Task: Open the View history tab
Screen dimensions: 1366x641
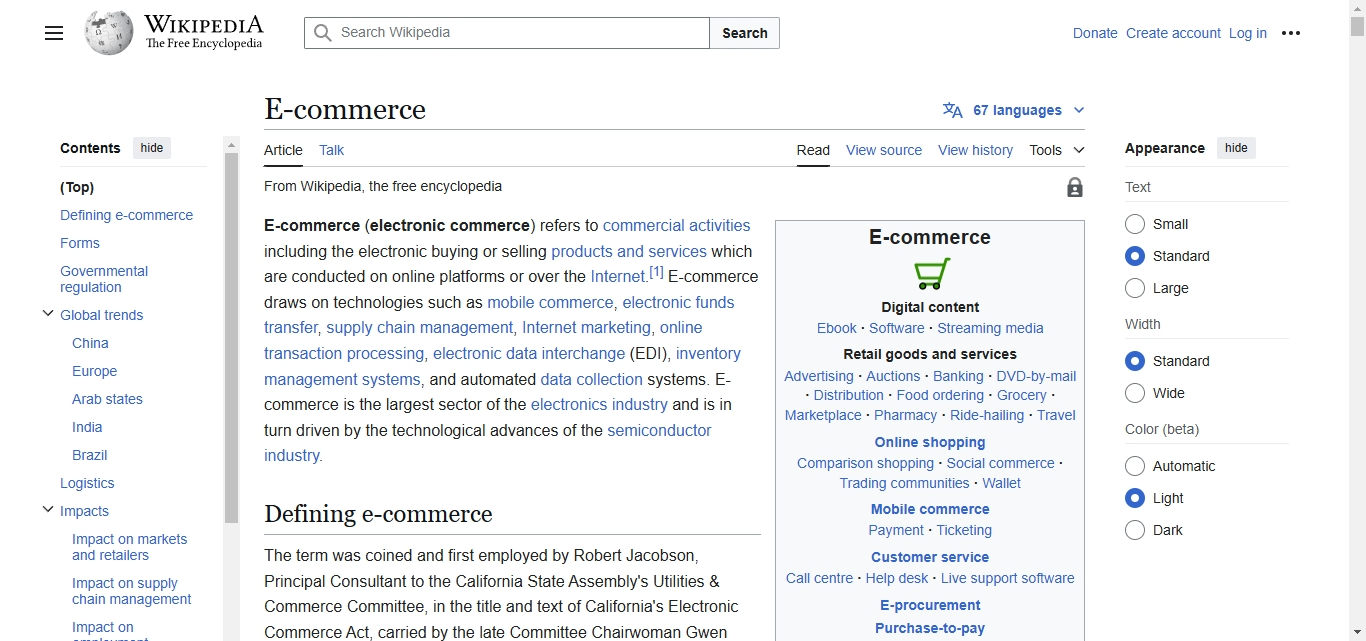Action: (975, 150)
